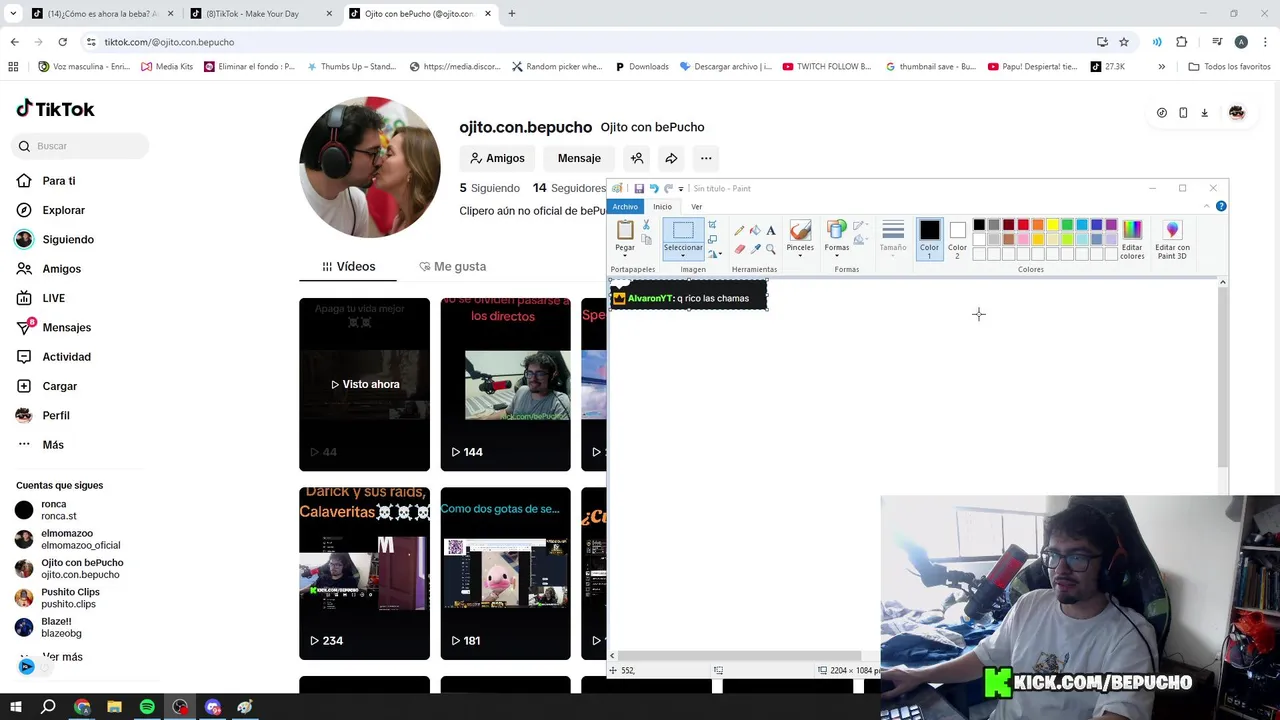Click the Mensaje button on the profile
1280x720 pixels.
579,158
